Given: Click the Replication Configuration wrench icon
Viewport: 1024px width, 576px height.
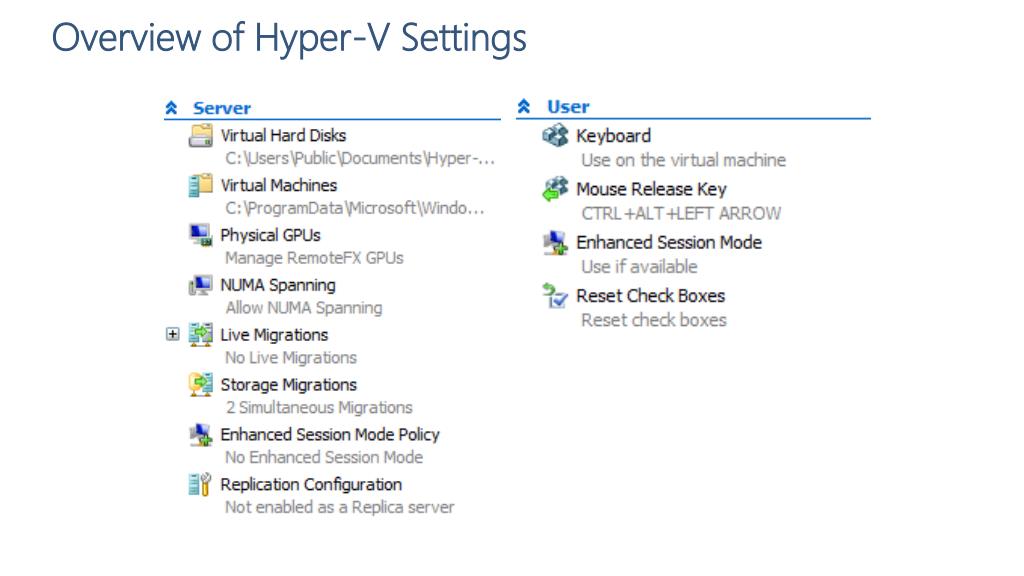Looking at the screenshot, I should pyautogui.click(x=200, y=484).
